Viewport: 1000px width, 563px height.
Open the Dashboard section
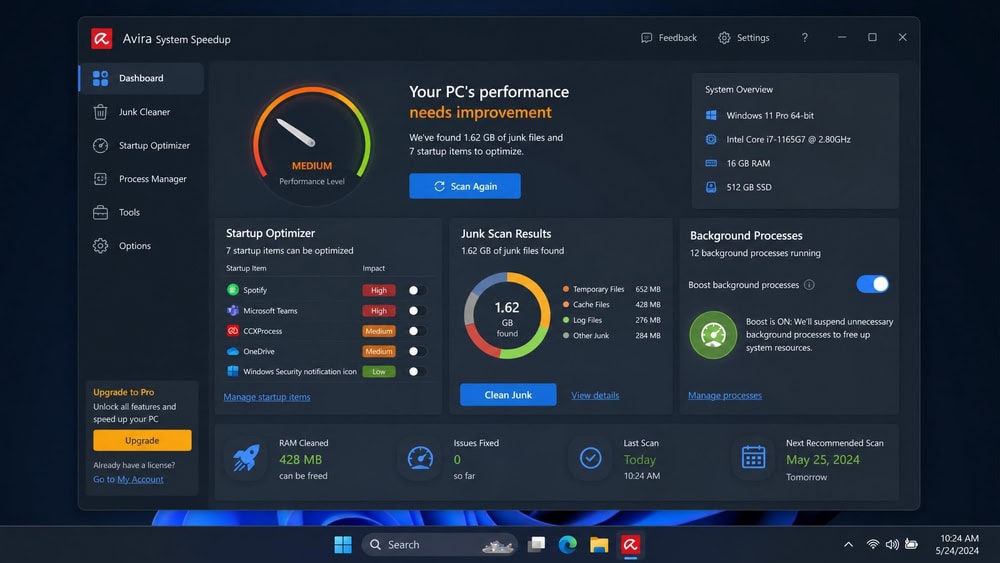[142, 78]
